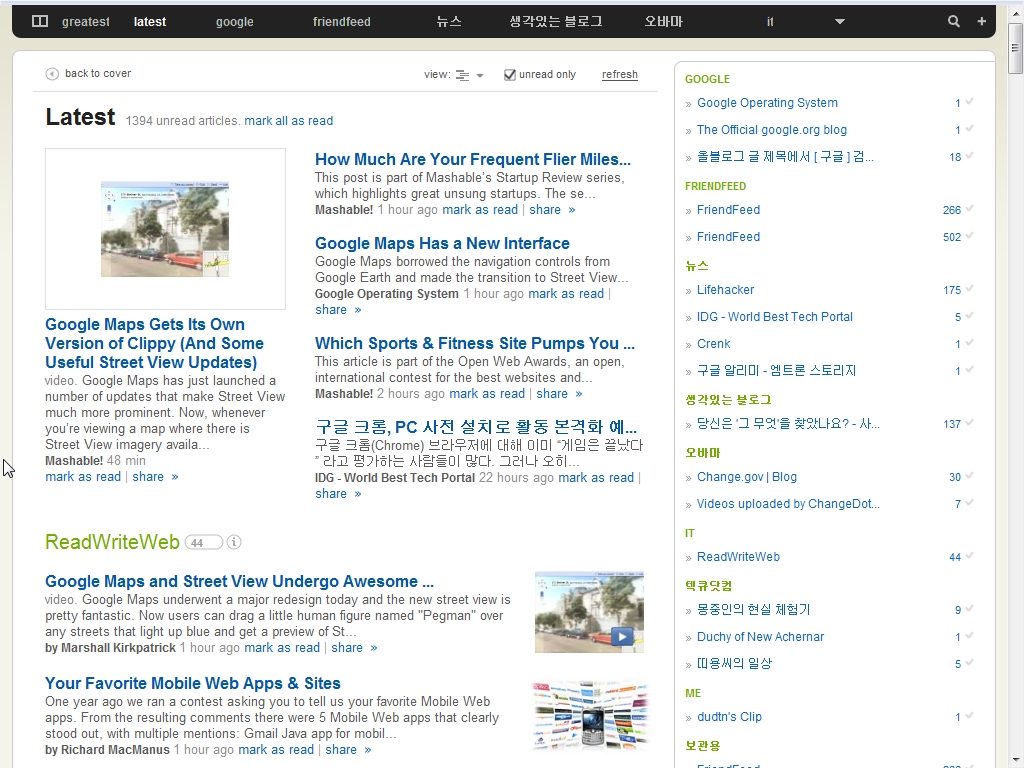Image resolution: width=1024 pixels, height=768 pixels.
Task: Click share arrow under Google Maps Clippy article
Action: click(x=174, y=477)
